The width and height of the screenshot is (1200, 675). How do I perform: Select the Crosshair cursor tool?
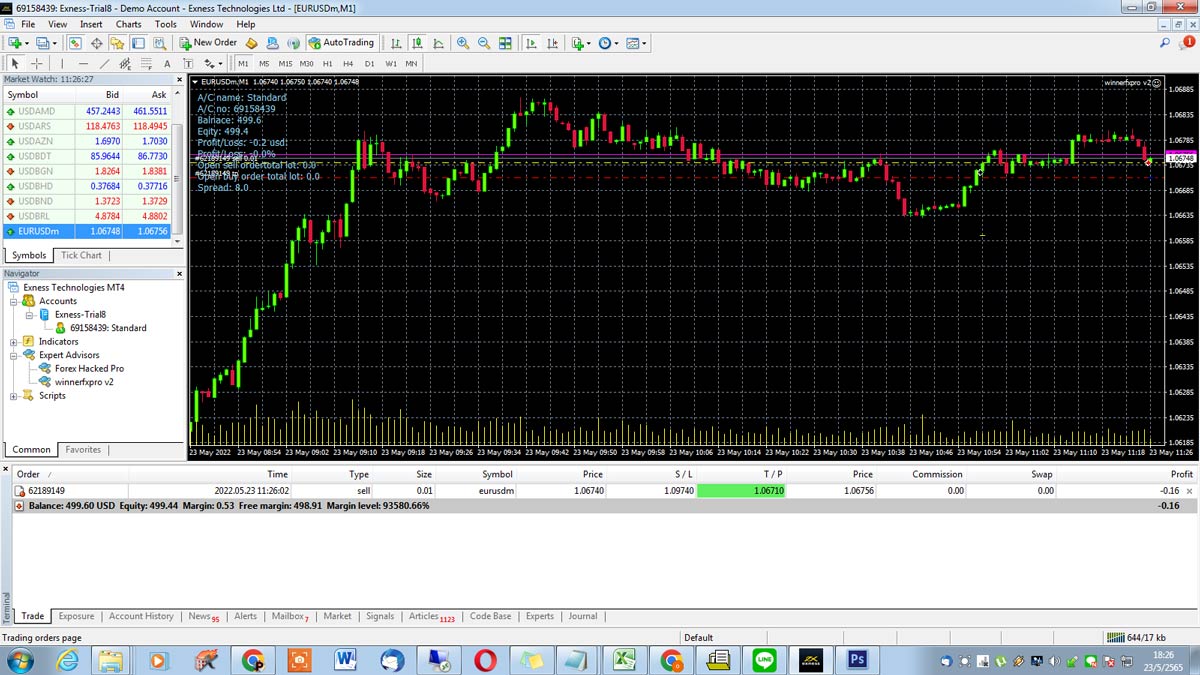[x=36, y=63]
